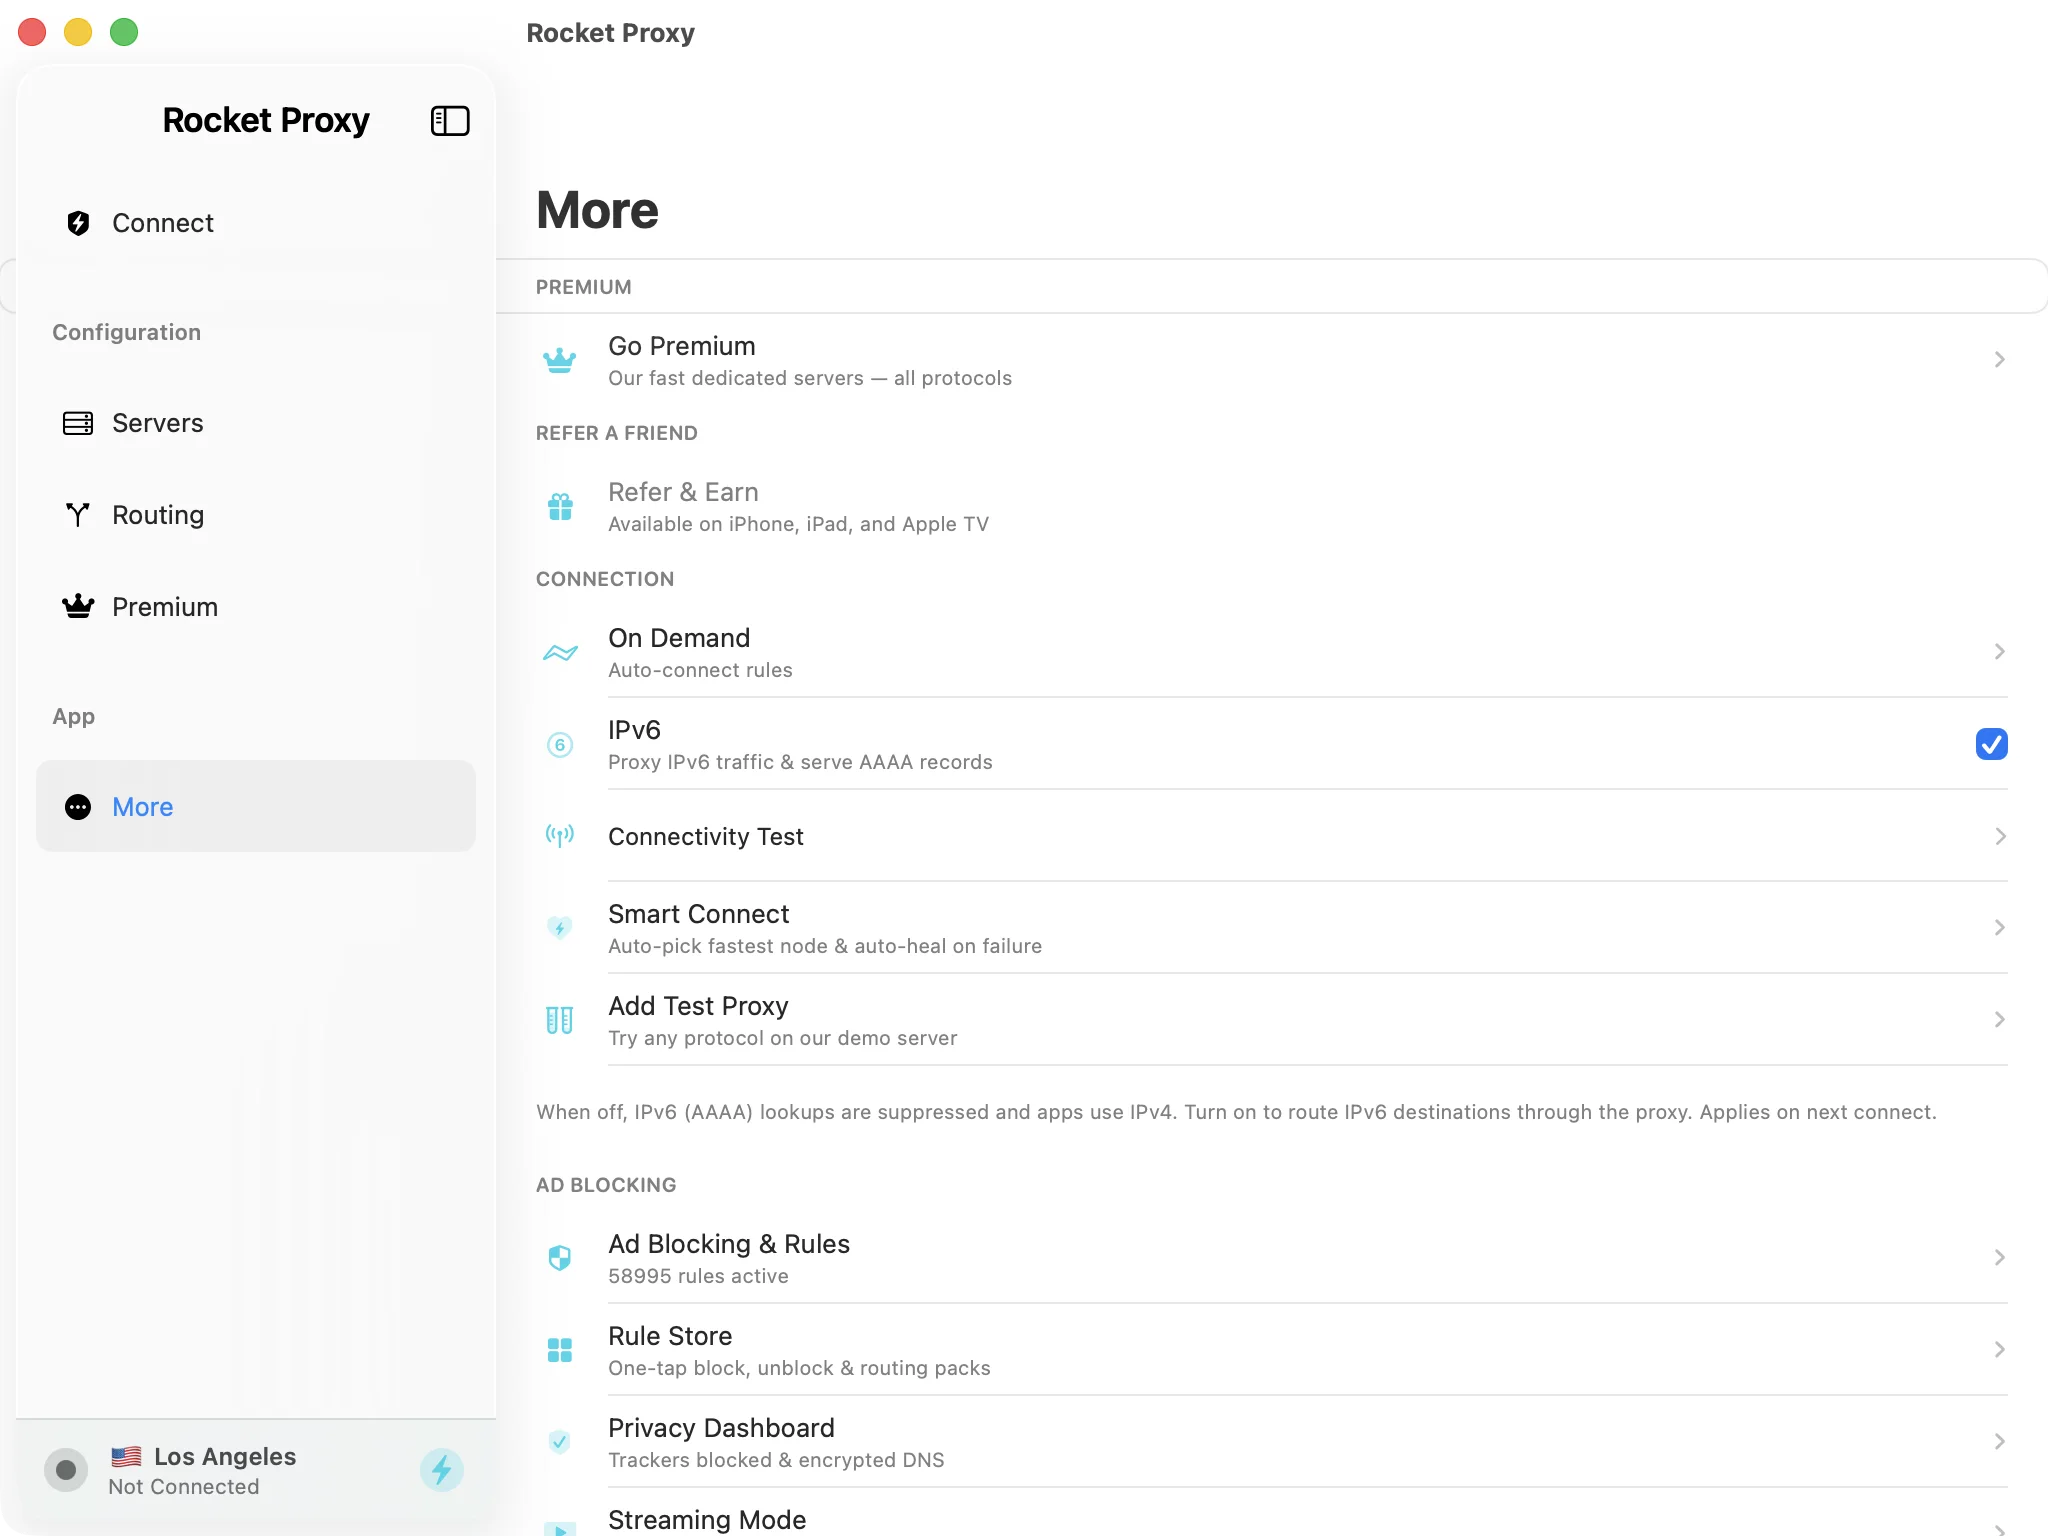Screen dimensions: 2048x1536
Task: Click the lightning bolt quick-connect button
Action: point(442,1470)
